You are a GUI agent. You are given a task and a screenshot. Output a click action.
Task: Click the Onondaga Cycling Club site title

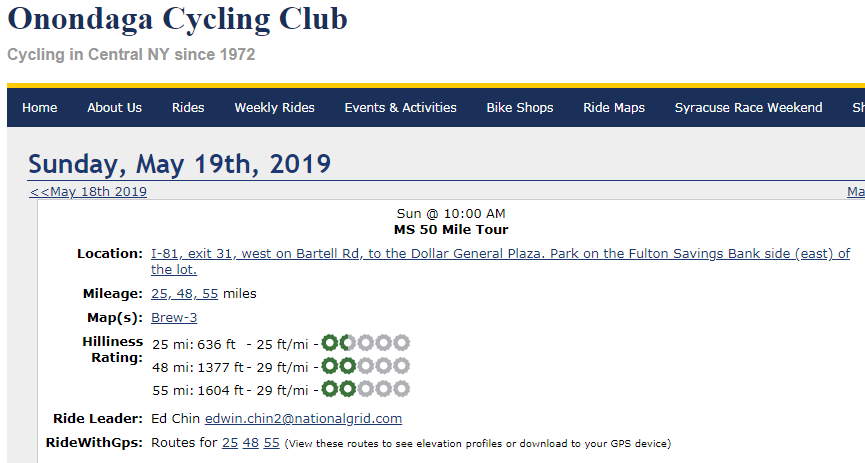[177, 19]
